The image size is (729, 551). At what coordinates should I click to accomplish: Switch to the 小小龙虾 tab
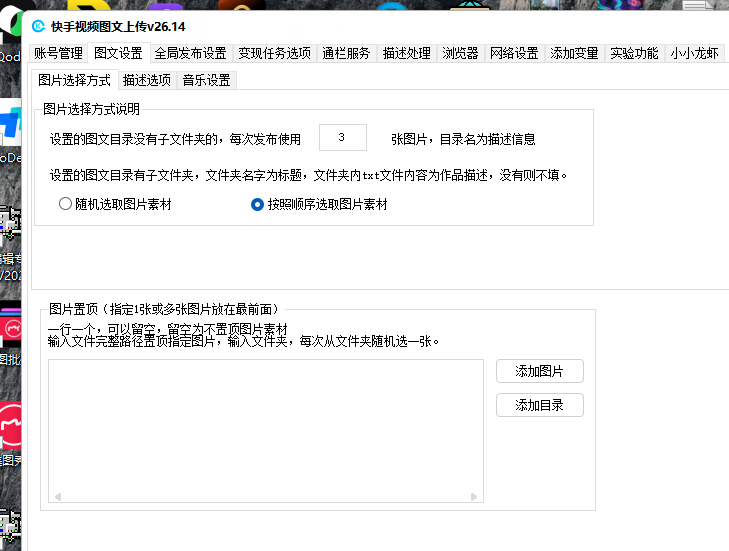(695, 53)
